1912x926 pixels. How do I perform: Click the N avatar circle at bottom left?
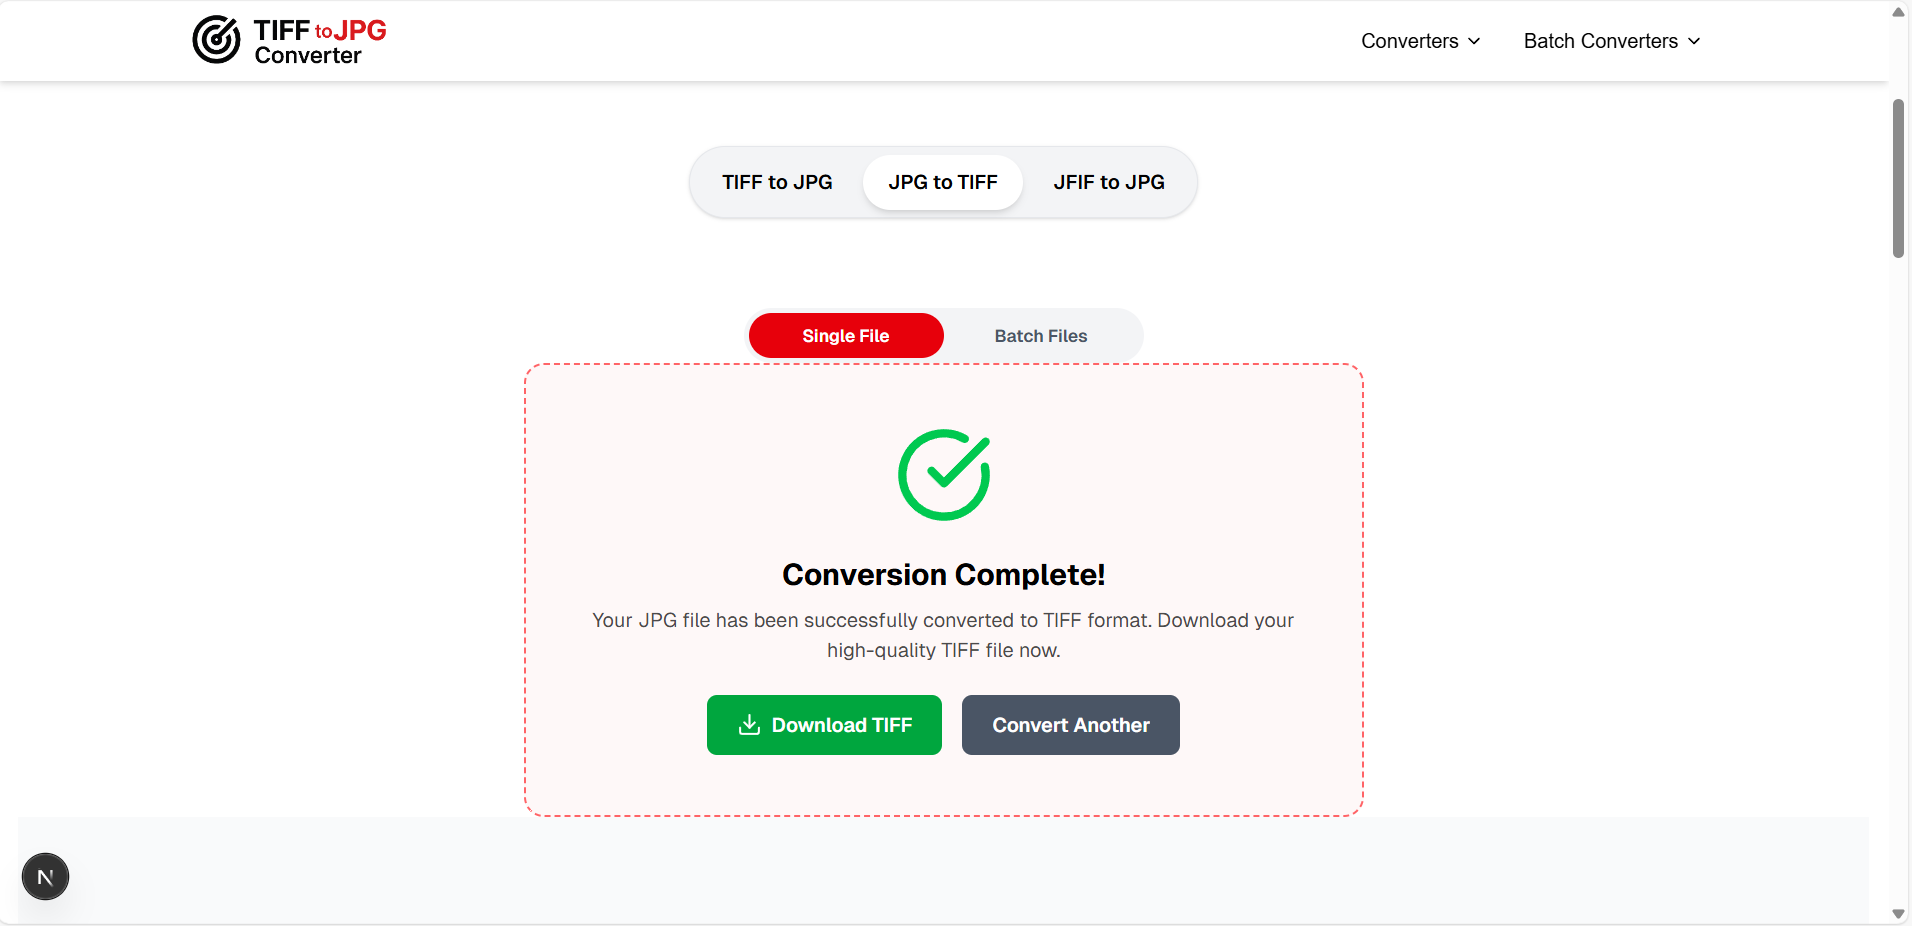pyautogui.click(x=44, y=876)
